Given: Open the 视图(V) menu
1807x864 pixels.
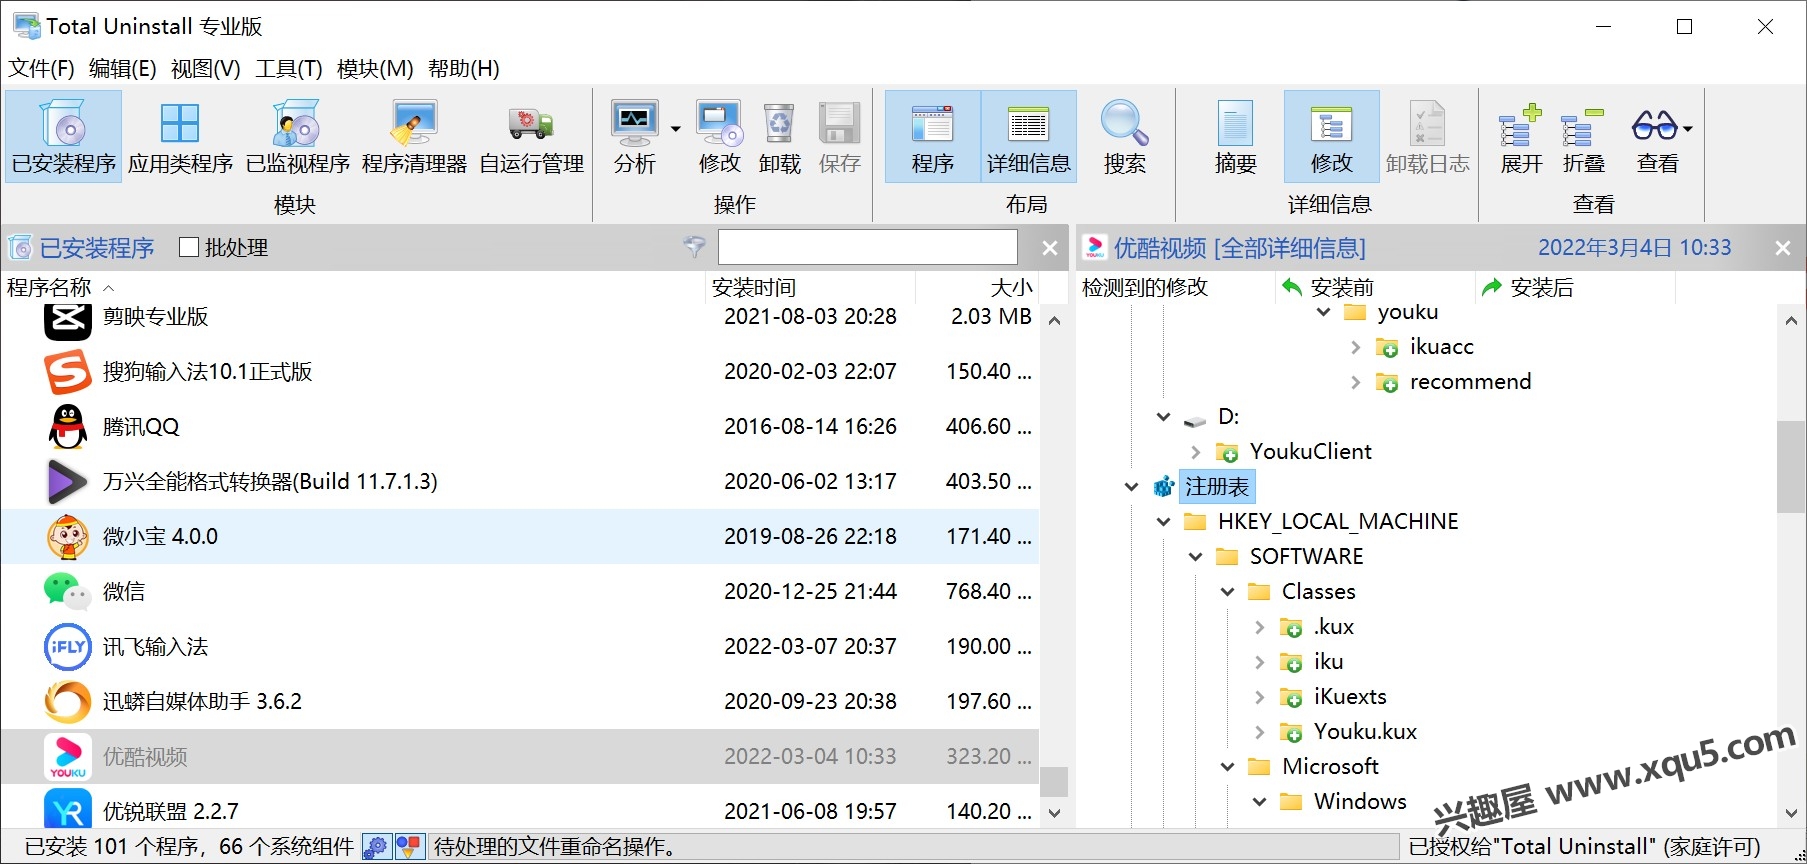Looking at the screenshot, I should (x=205, y=69).
